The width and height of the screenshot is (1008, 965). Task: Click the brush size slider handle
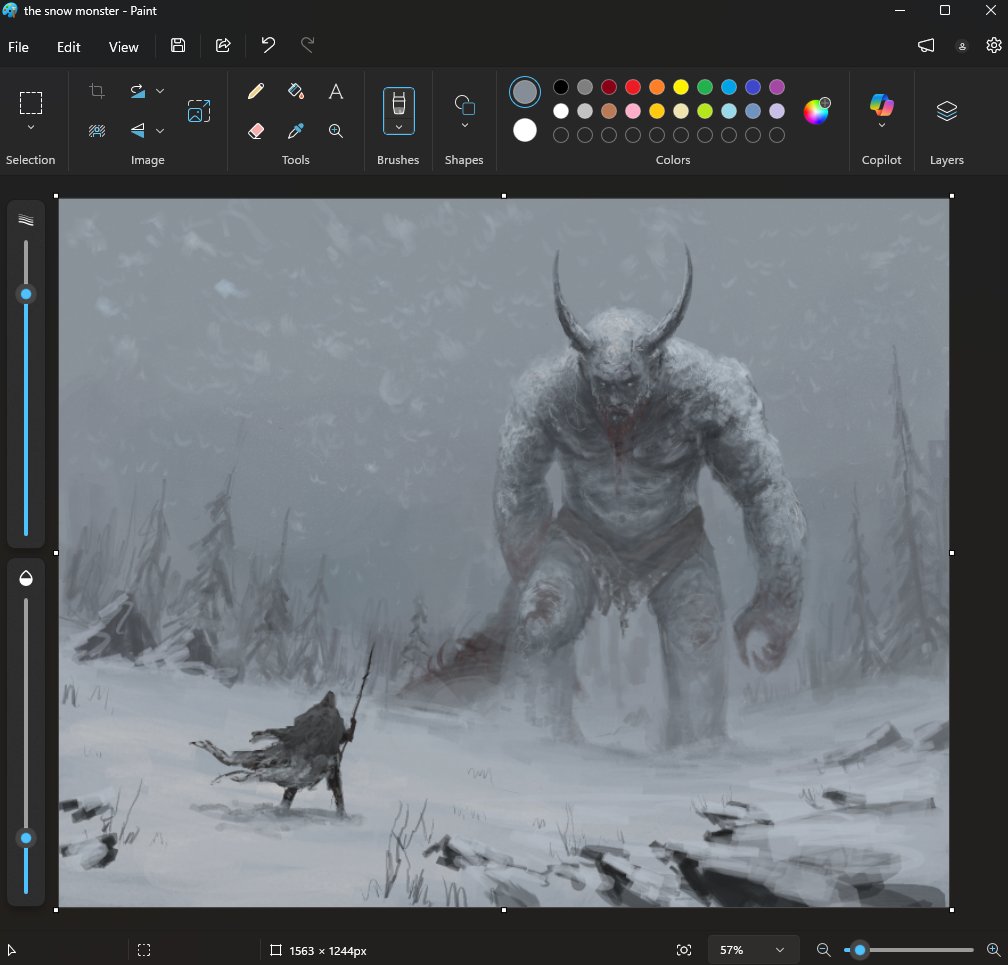click(26, 294)
